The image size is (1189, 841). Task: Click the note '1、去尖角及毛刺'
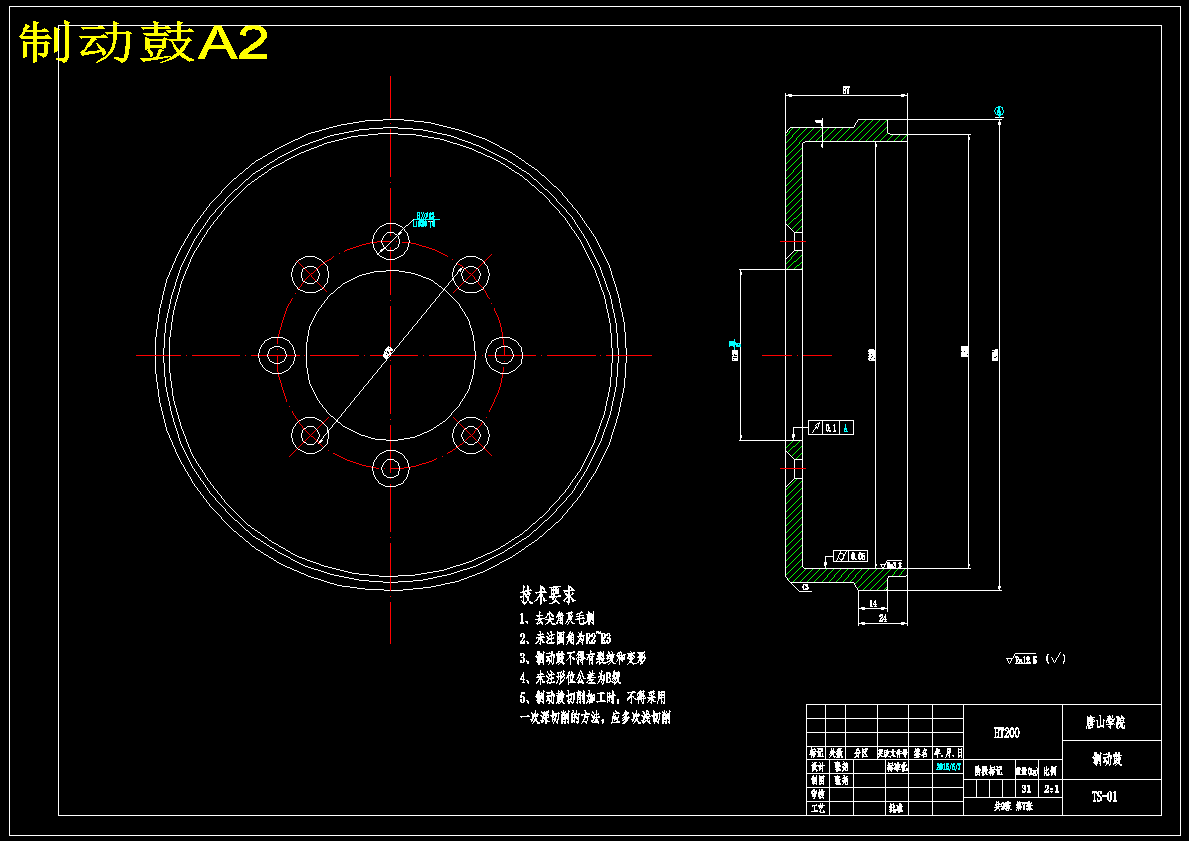557,619
